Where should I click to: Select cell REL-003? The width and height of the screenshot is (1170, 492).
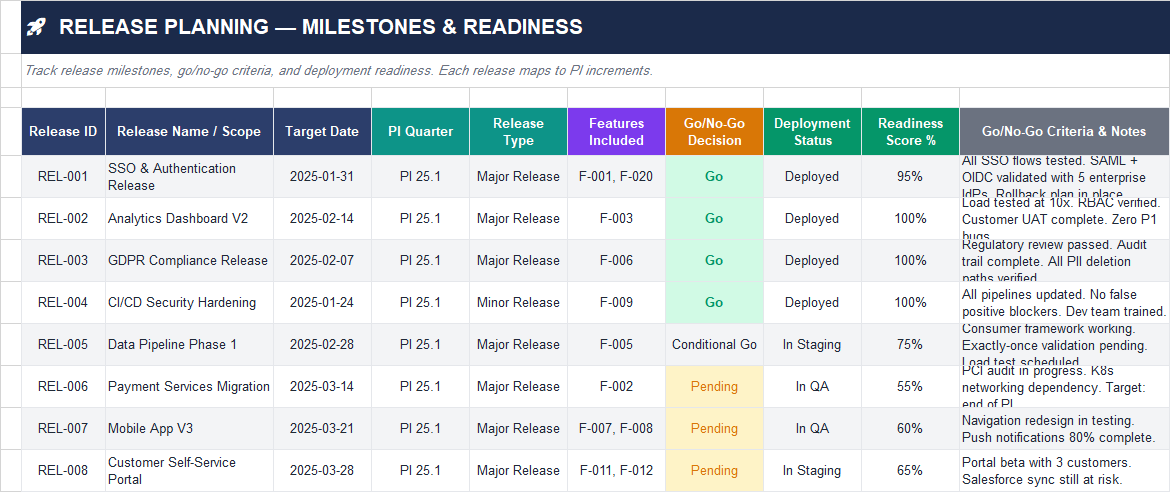[63, 261]
